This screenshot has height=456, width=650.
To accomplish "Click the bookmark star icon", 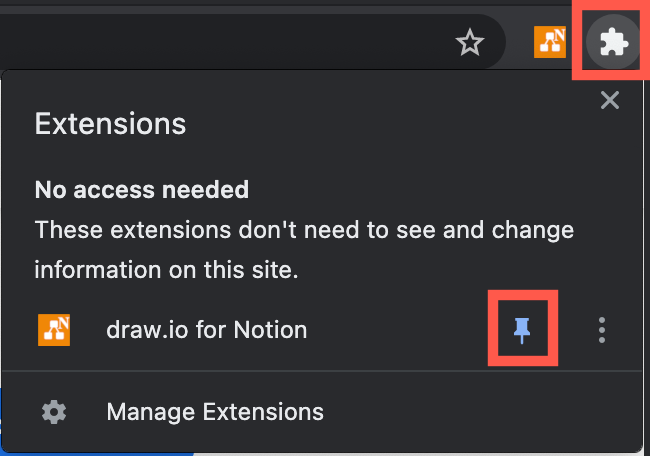I will [x=469, y=42].
